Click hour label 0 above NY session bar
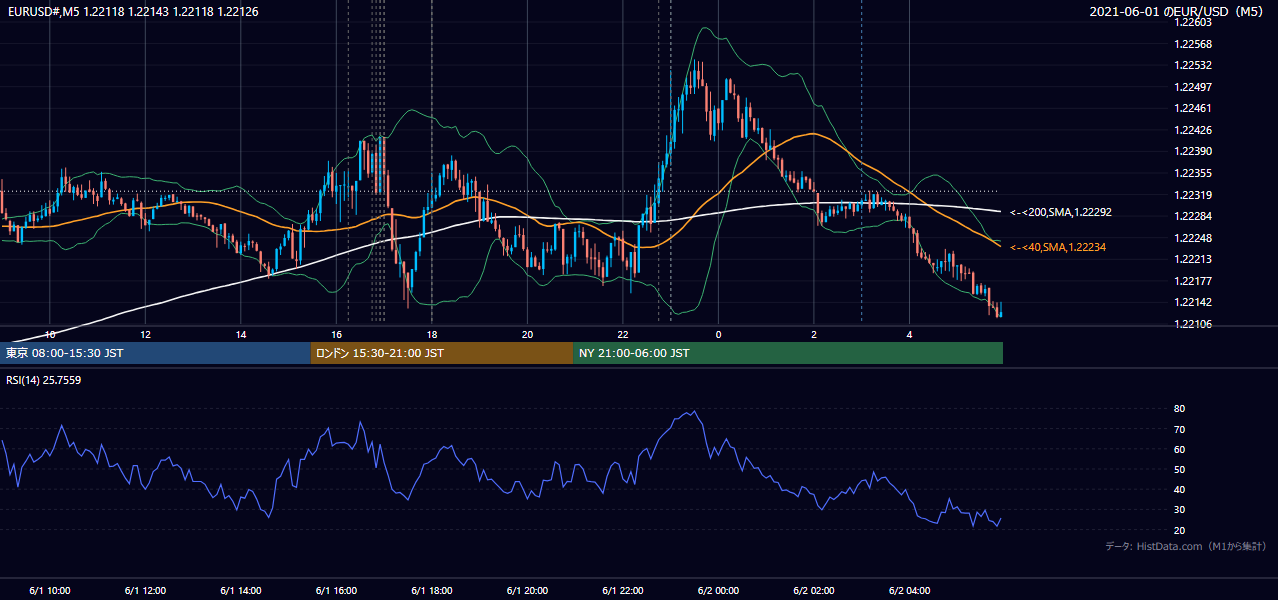Screen dimensions: 1278x600 pos(718,334)
